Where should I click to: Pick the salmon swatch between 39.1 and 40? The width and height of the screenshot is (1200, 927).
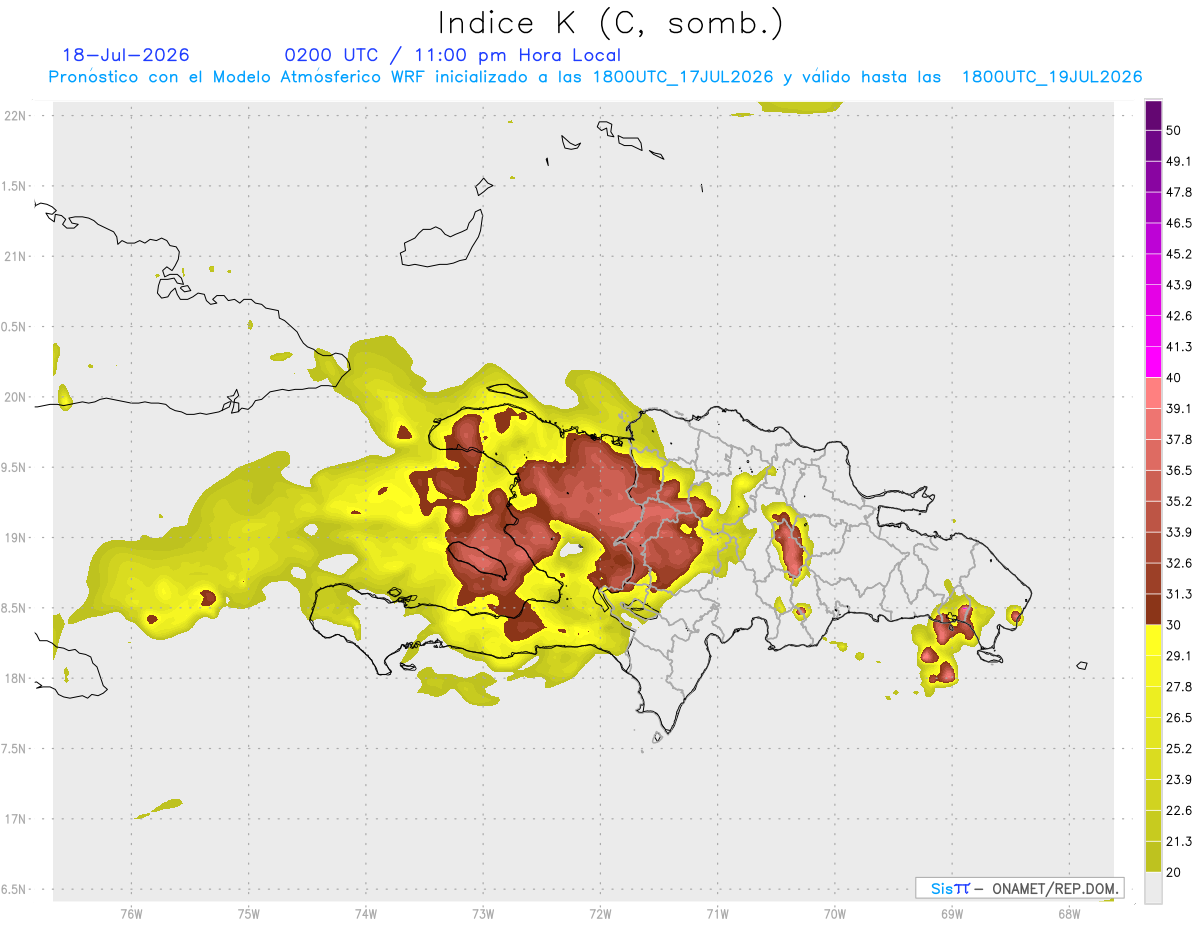coord(1153,393)
